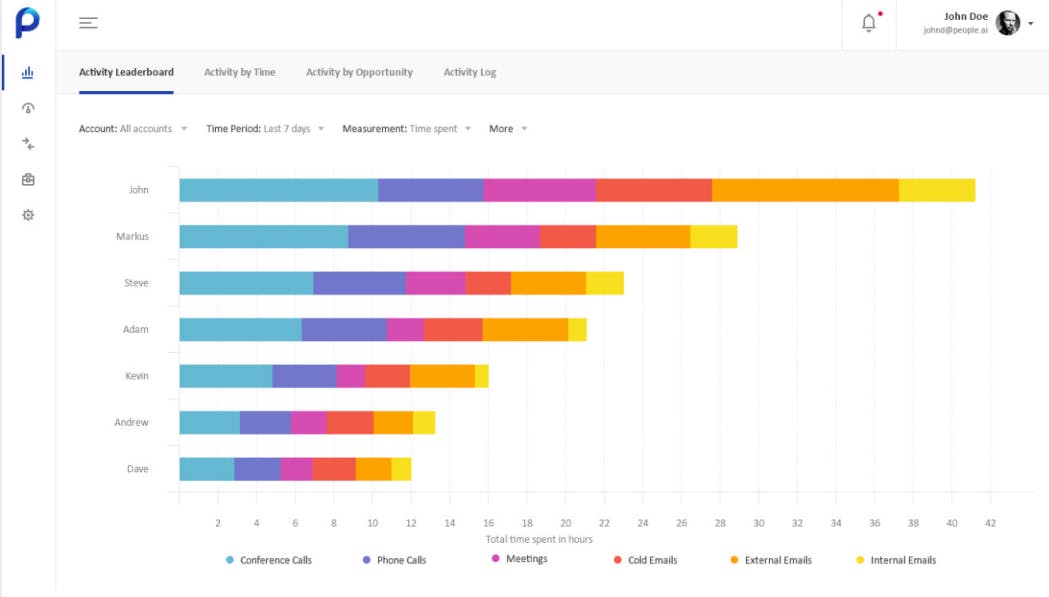This screenshot has width=1049, height=597.
Task: Open the briefcase sidebar icon
Action: click(x=28, y=179)
